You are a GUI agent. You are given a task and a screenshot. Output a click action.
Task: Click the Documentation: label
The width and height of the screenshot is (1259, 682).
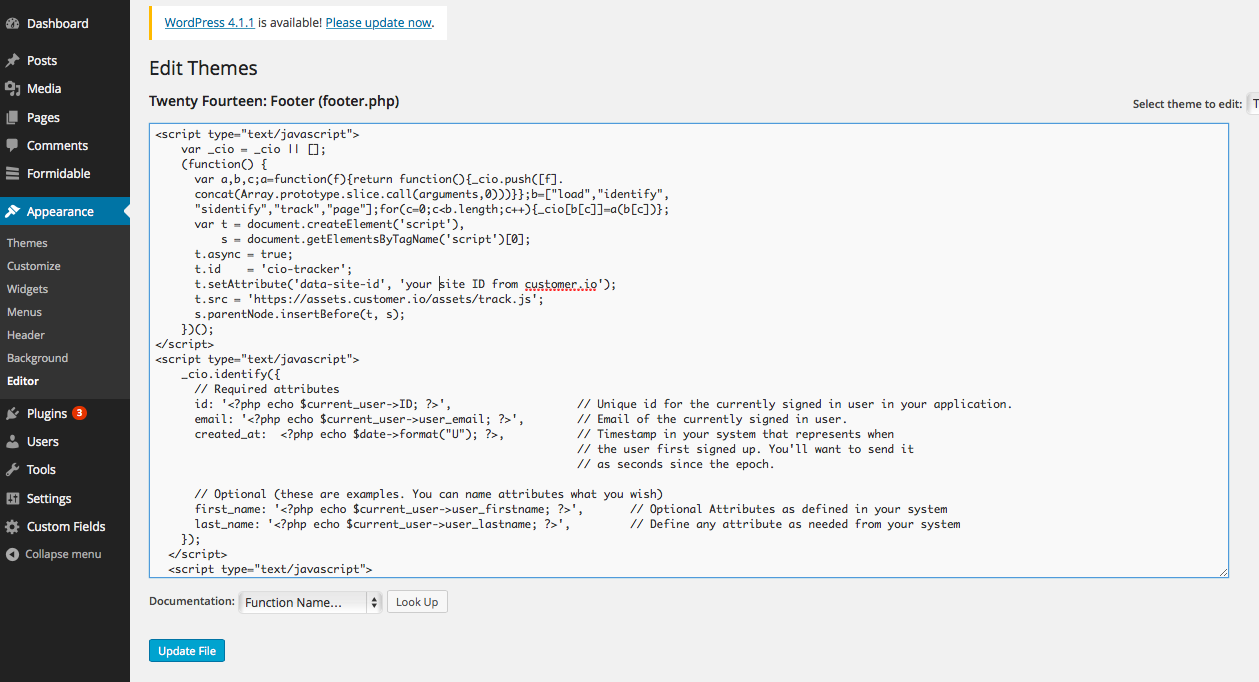pos(192,602)
